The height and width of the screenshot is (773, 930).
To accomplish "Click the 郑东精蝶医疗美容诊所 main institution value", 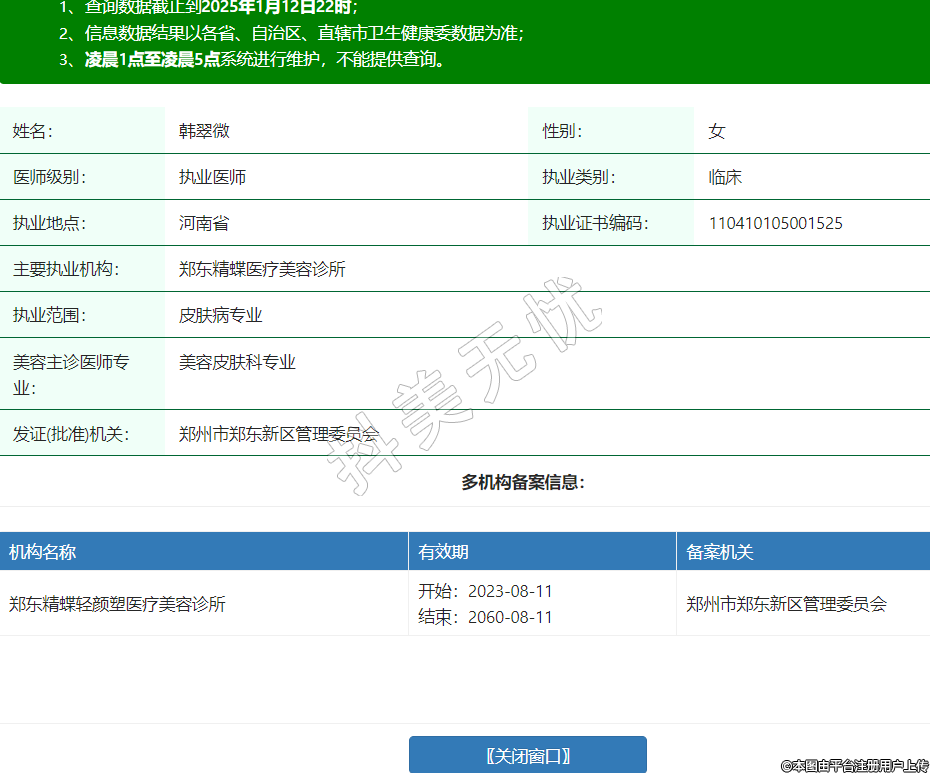I will 262,269.
